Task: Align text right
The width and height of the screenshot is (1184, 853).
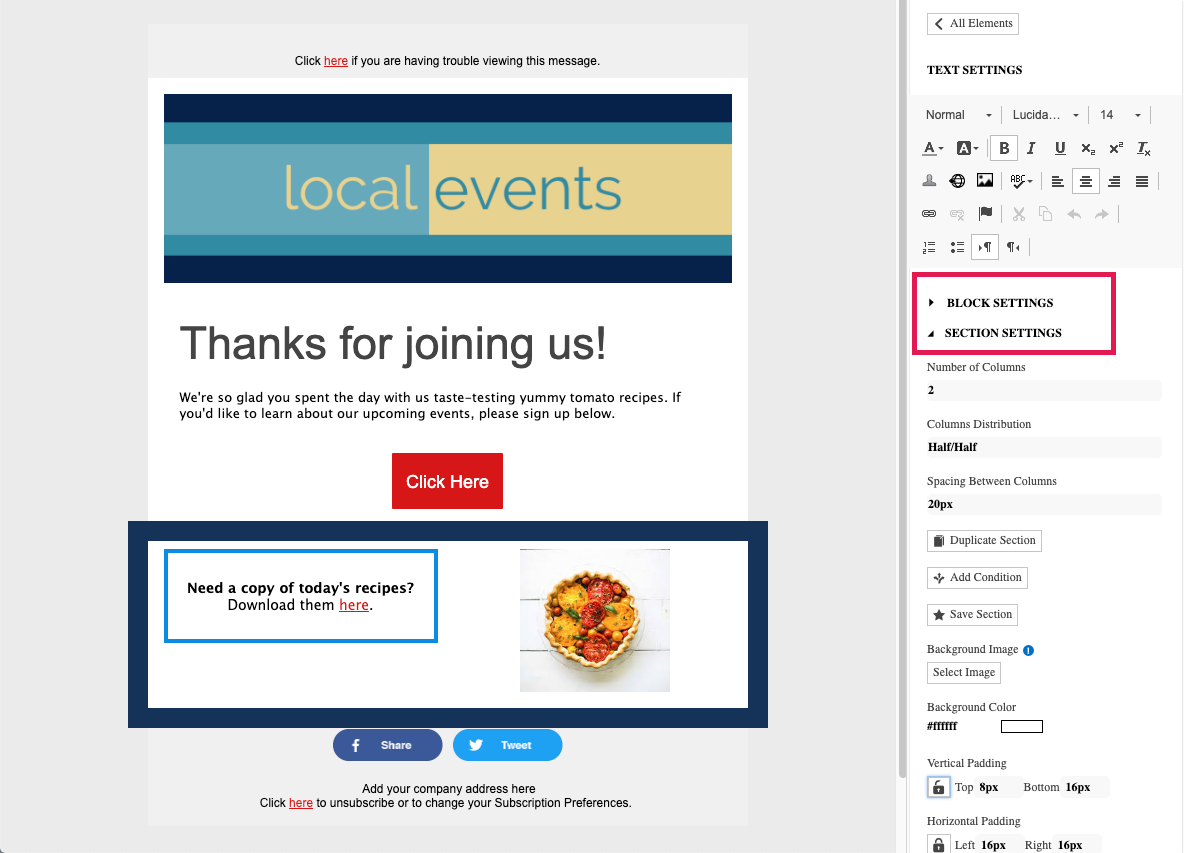Action: (1114, 181)
